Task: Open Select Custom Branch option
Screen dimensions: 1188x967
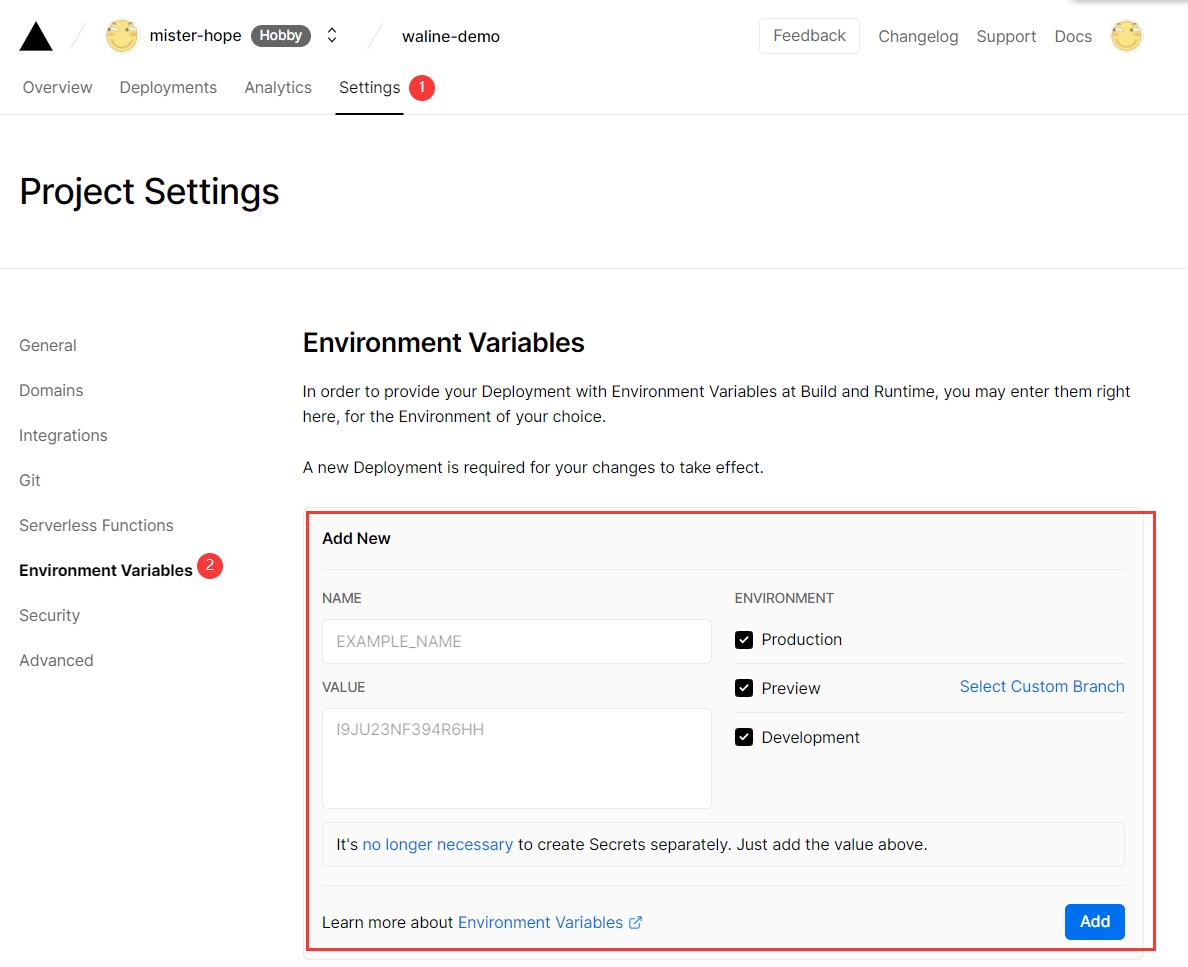Action: click(1041, 686)
